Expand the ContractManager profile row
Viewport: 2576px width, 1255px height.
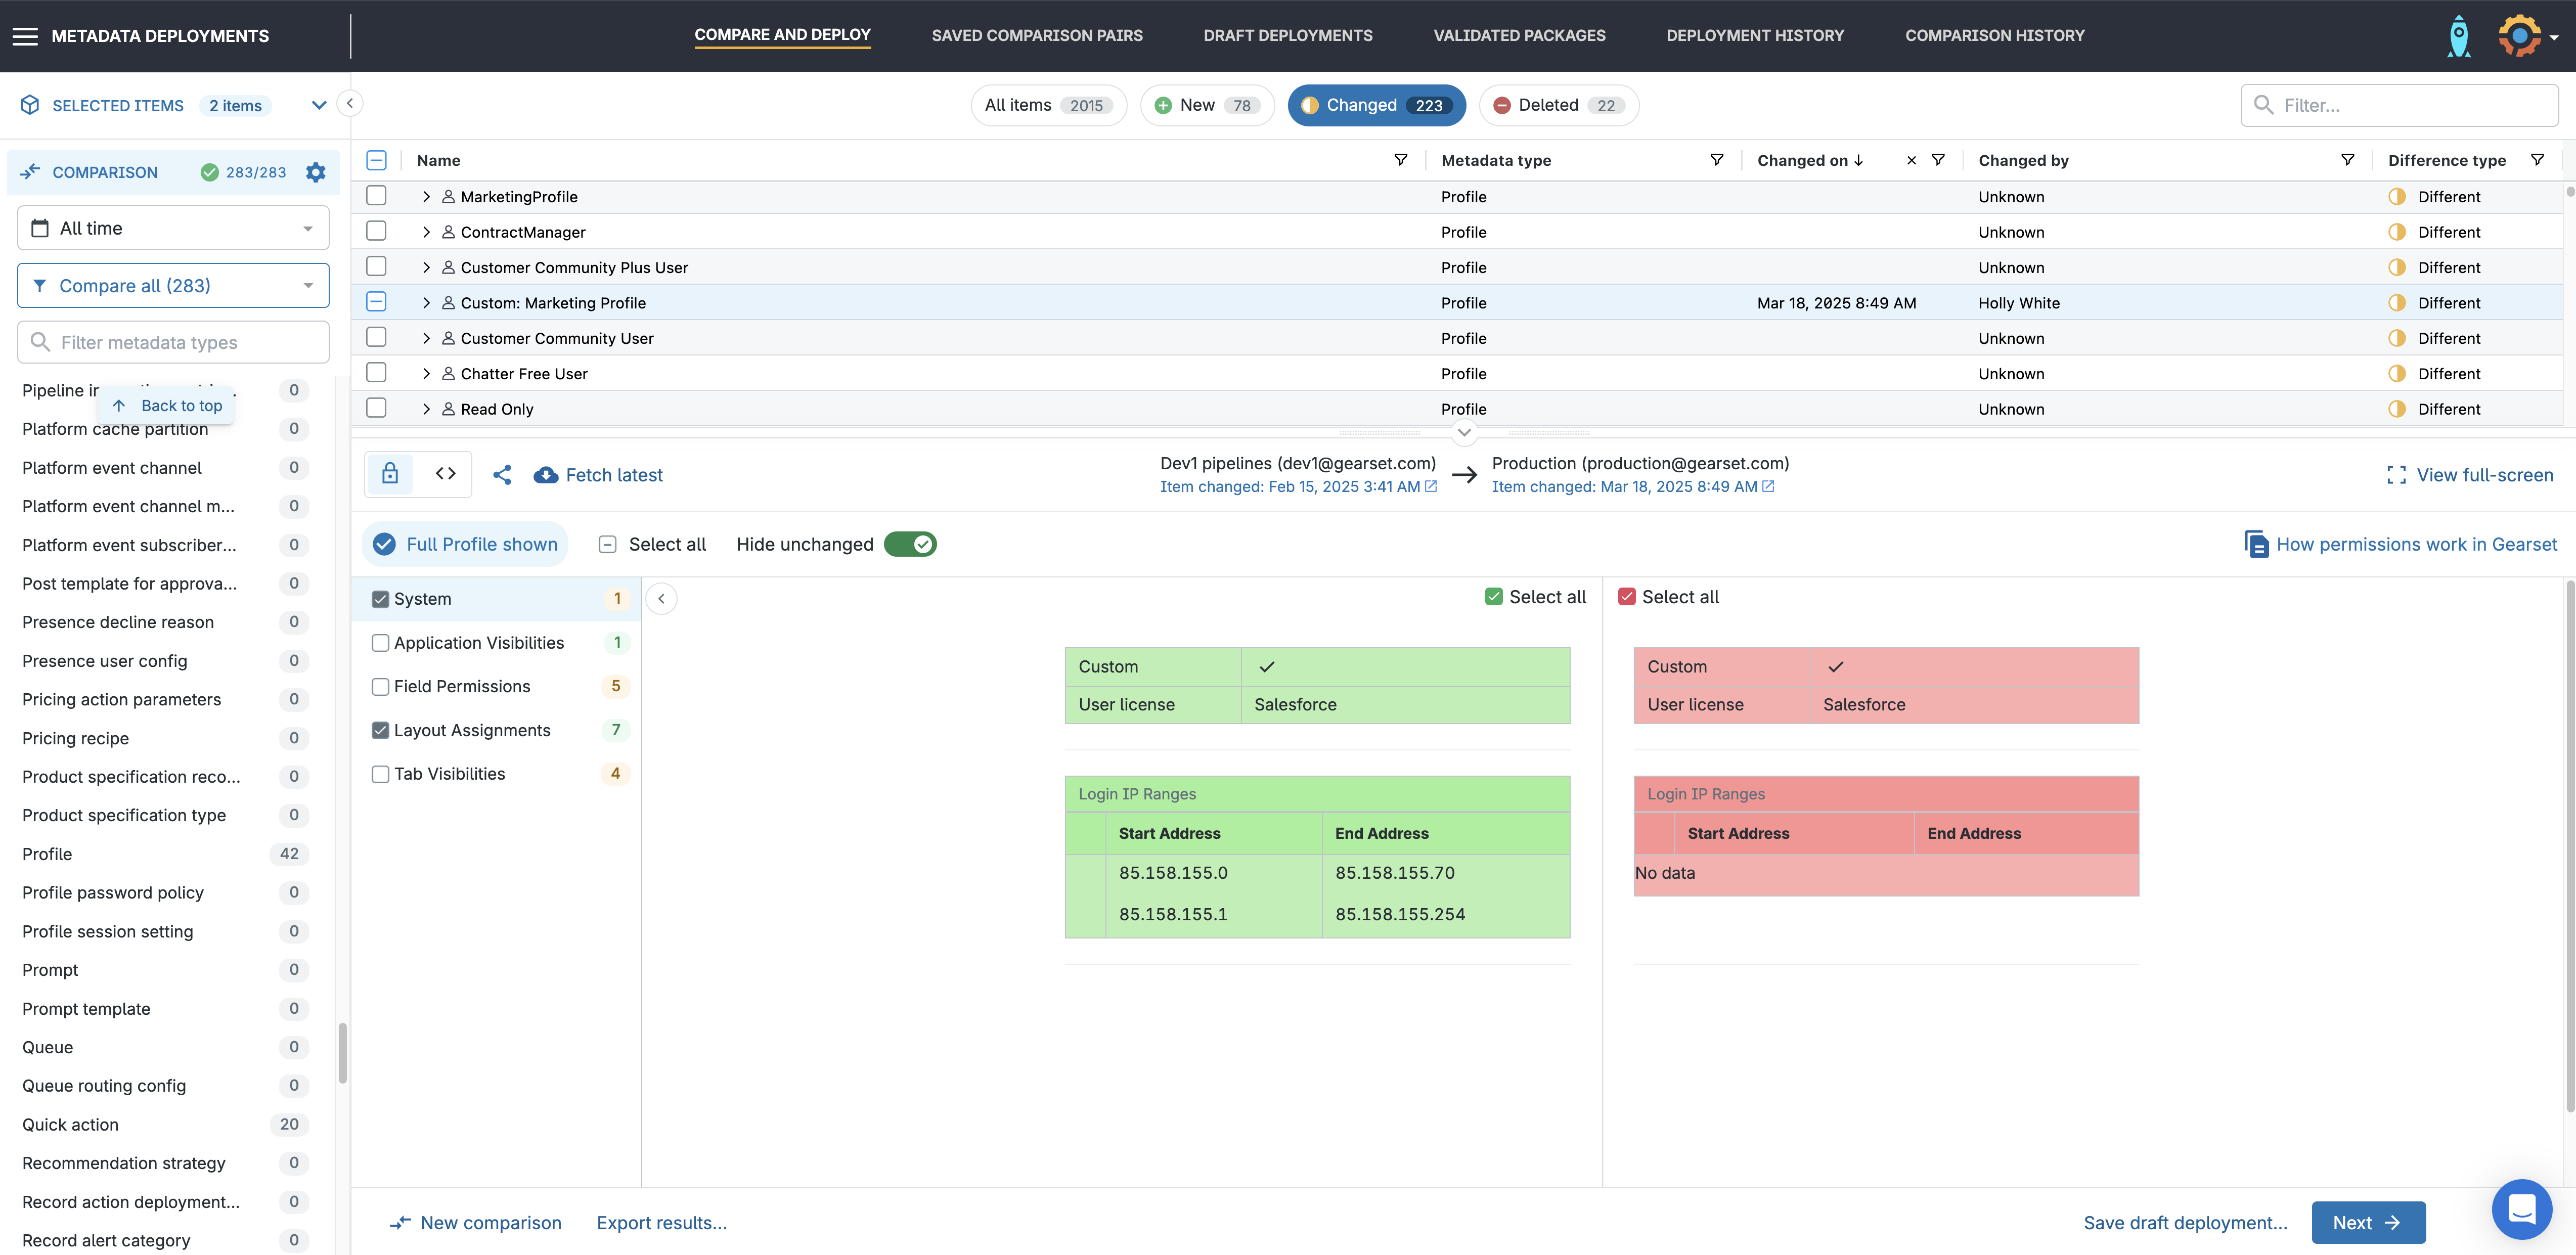click(426, 232)
